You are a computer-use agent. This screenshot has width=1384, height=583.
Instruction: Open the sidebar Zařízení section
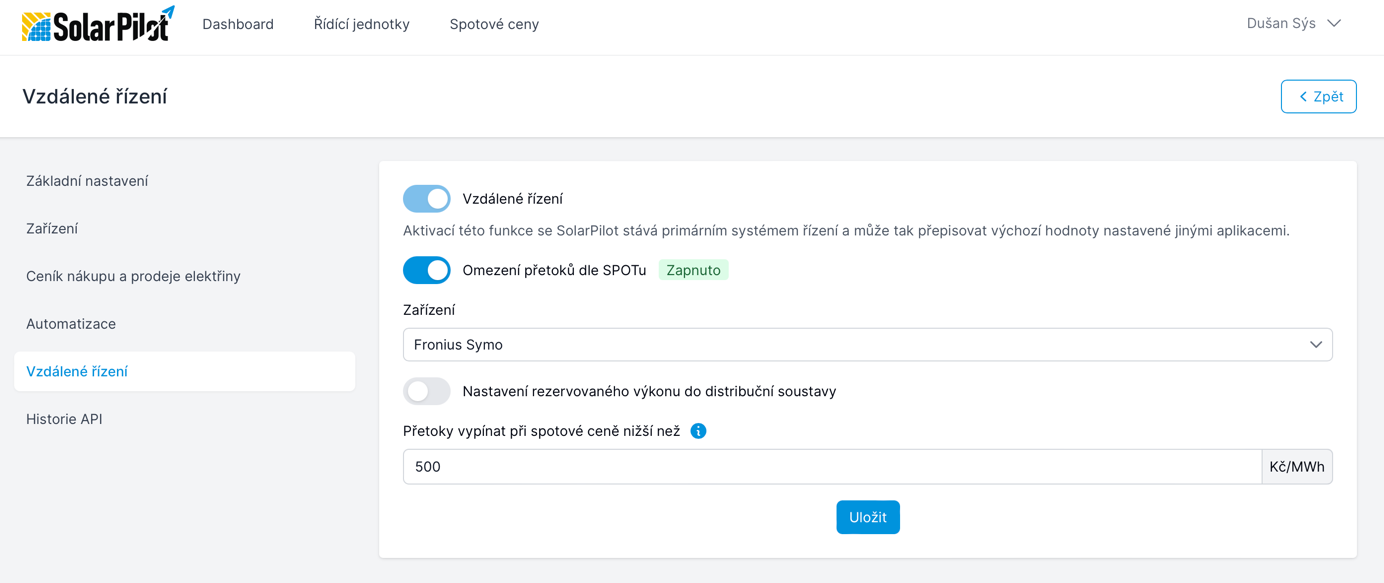[x=52, y=229]
